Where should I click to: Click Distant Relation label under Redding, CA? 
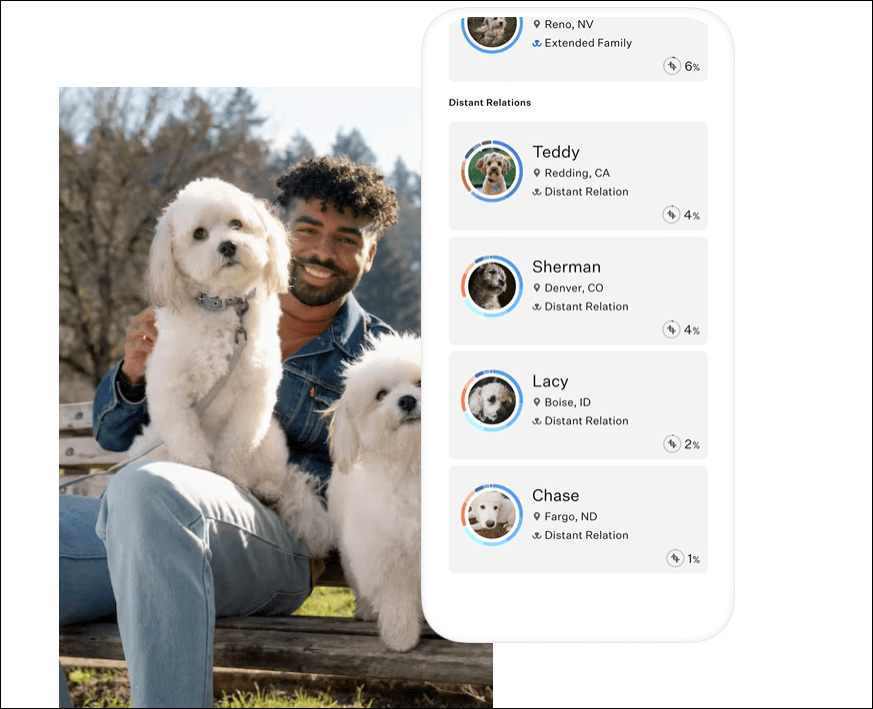[x=586, y=192]
